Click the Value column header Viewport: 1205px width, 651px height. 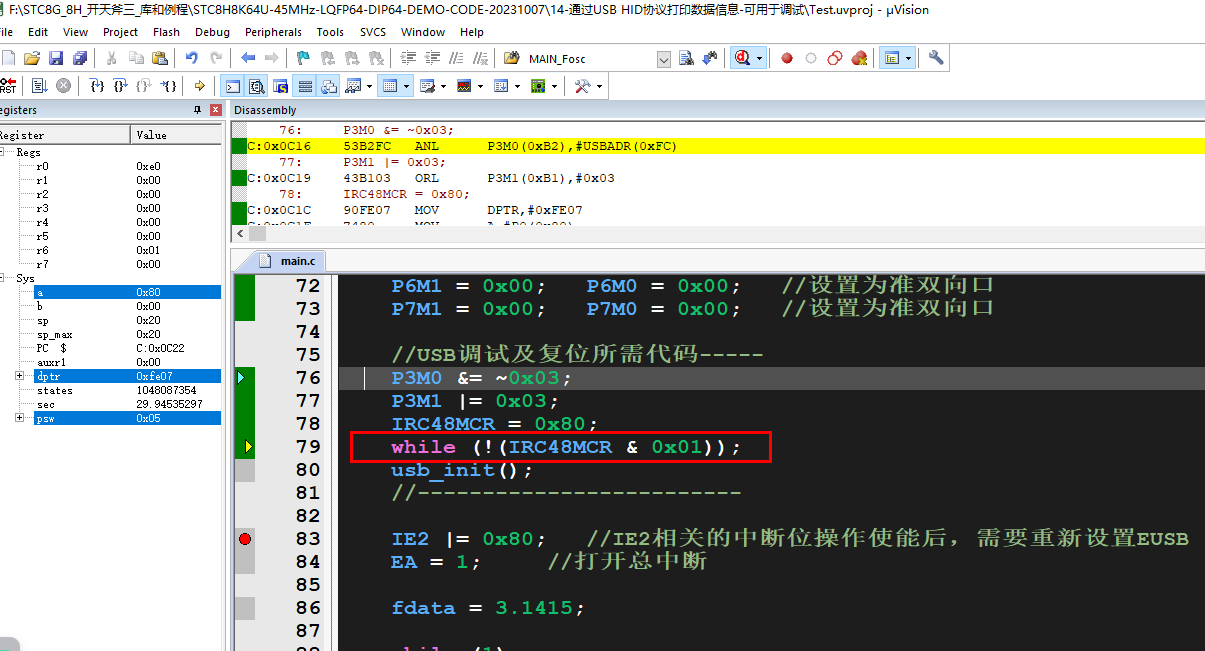point(176,135)
